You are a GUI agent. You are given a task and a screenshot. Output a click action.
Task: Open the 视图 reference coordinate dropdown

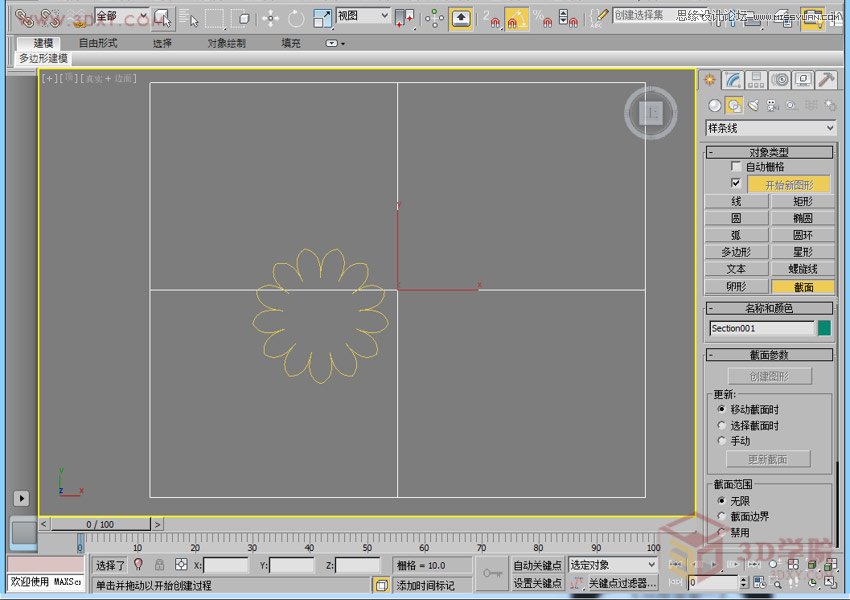363,16
